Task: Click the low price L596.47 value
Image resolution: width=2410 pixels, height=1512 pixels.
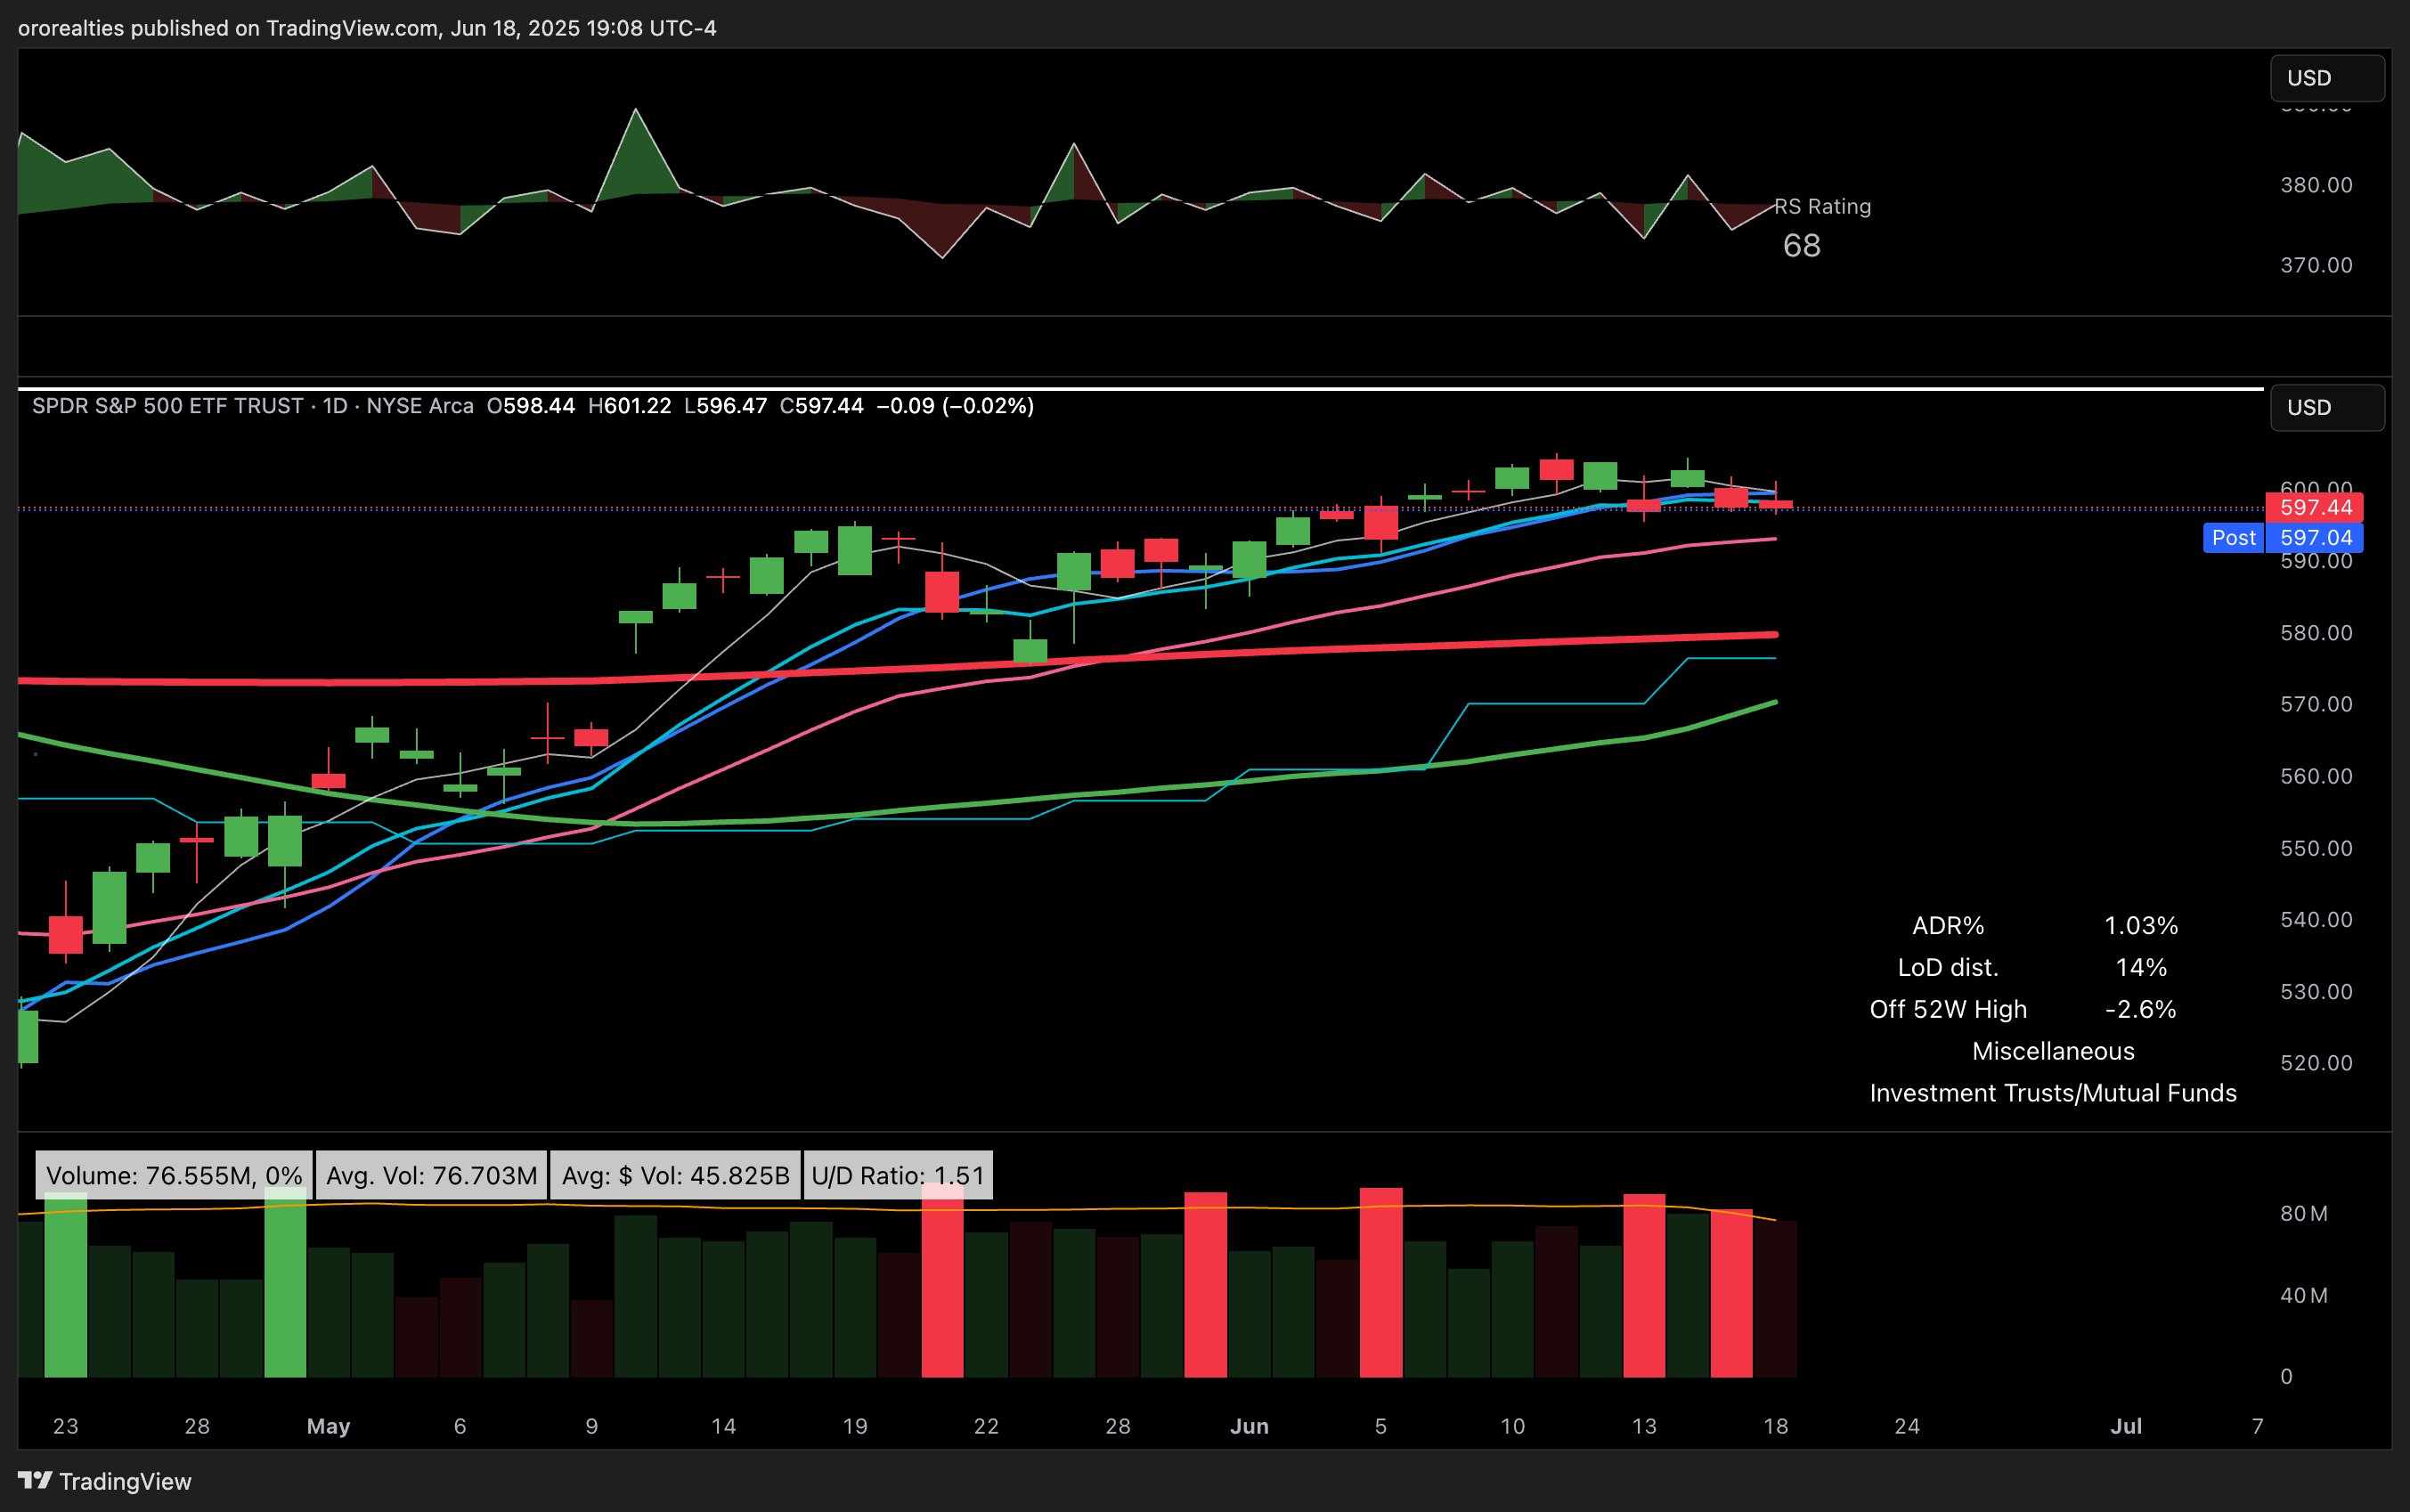Action: point(726,406)
